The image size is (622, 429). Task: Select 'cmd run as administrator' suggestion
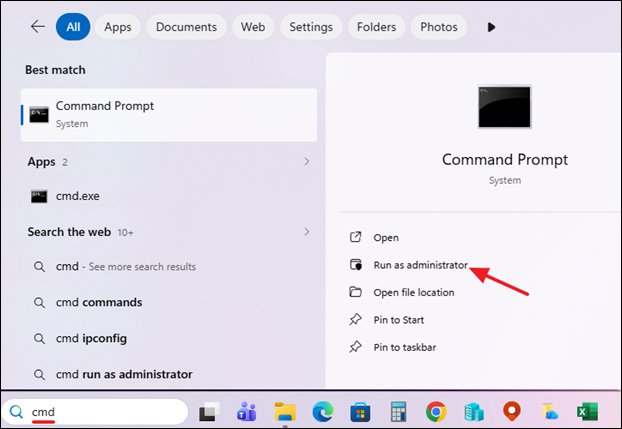[x=169, y=374]
